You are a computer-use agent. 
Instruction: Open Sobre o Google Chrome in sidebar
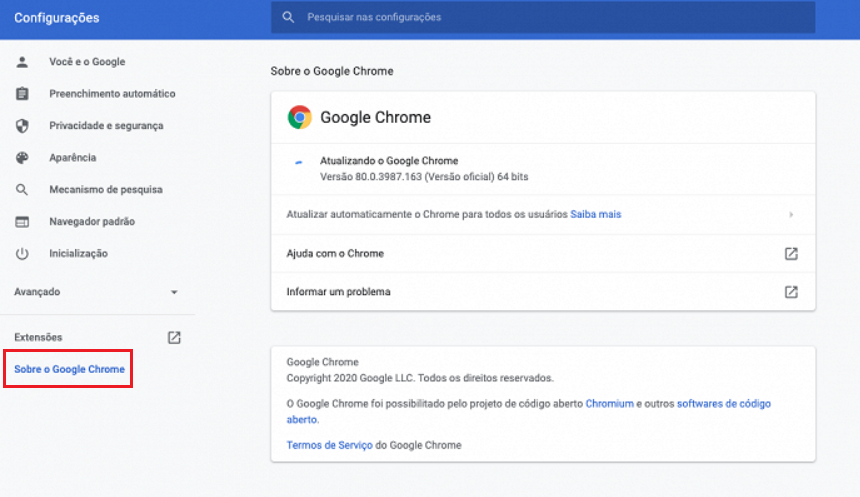(x=69, y=370)
